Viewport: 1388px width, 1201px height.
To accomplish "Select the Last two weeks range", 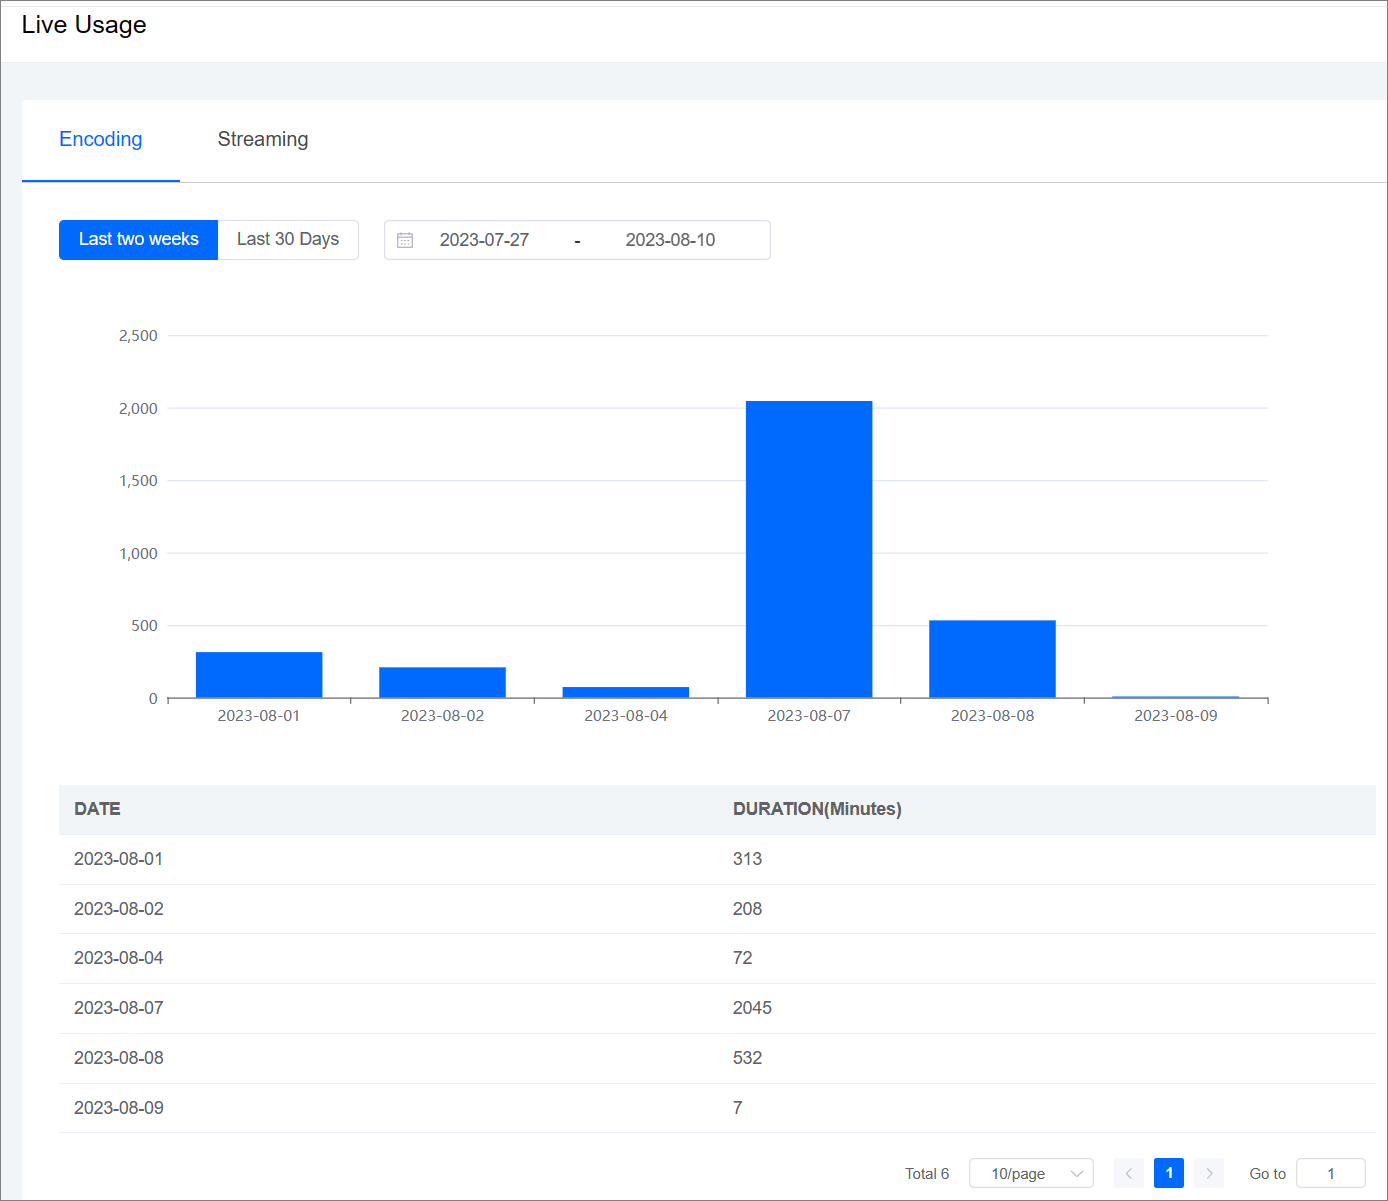I will pos(138,240).
